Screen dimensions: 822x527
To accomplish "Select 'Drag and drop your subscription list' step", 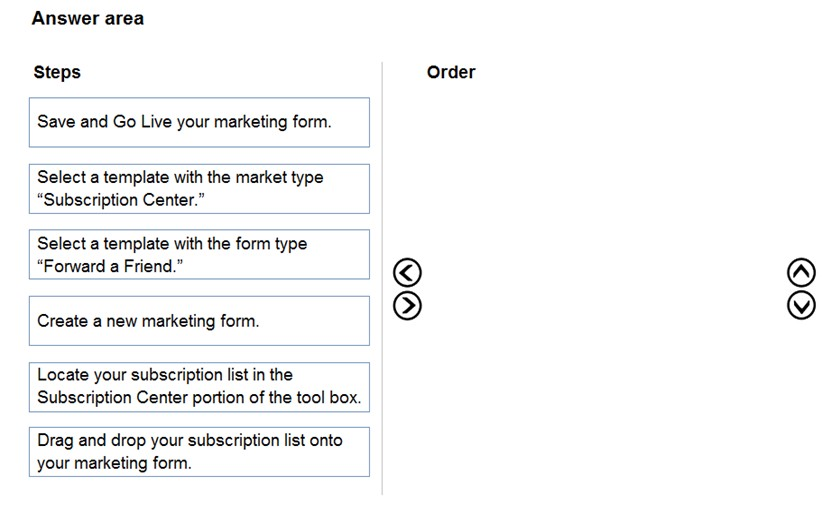I will (x=199, y=452).
